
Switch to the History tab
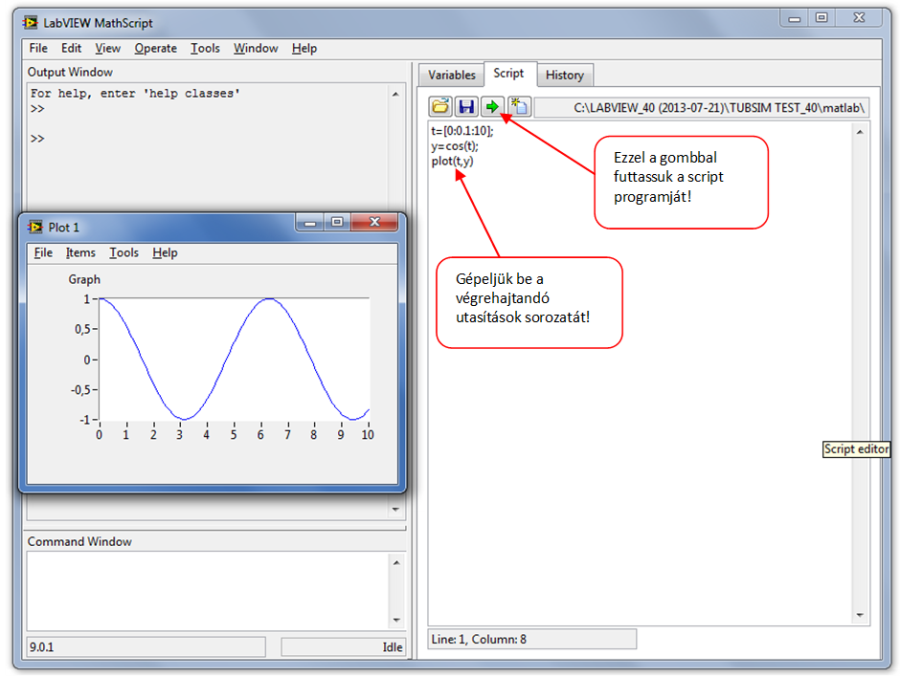pos(565,75)
